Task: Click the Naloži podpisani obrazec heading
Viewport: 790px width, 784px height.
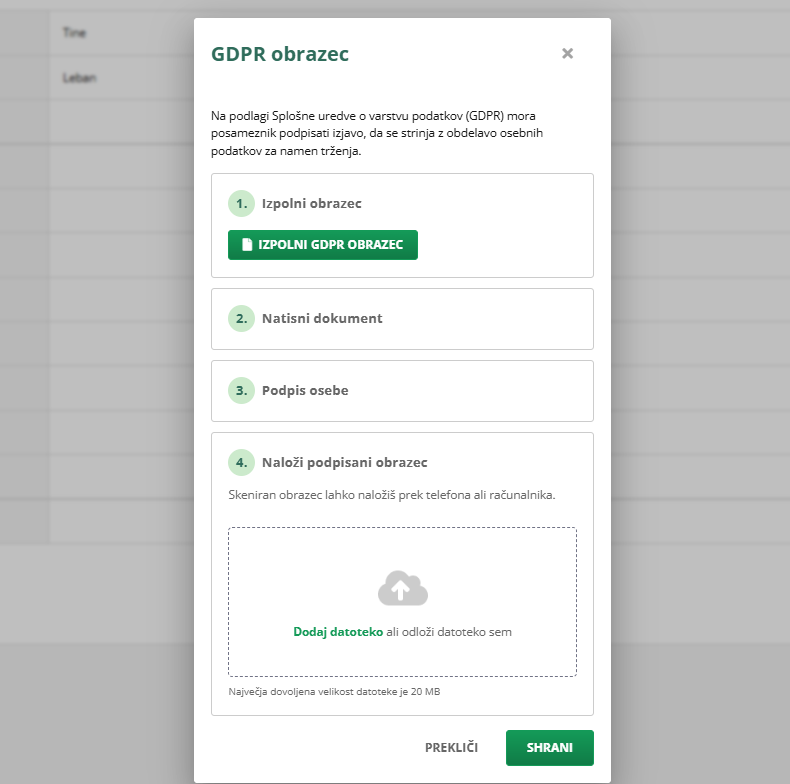Action: [x=345, y=463]
